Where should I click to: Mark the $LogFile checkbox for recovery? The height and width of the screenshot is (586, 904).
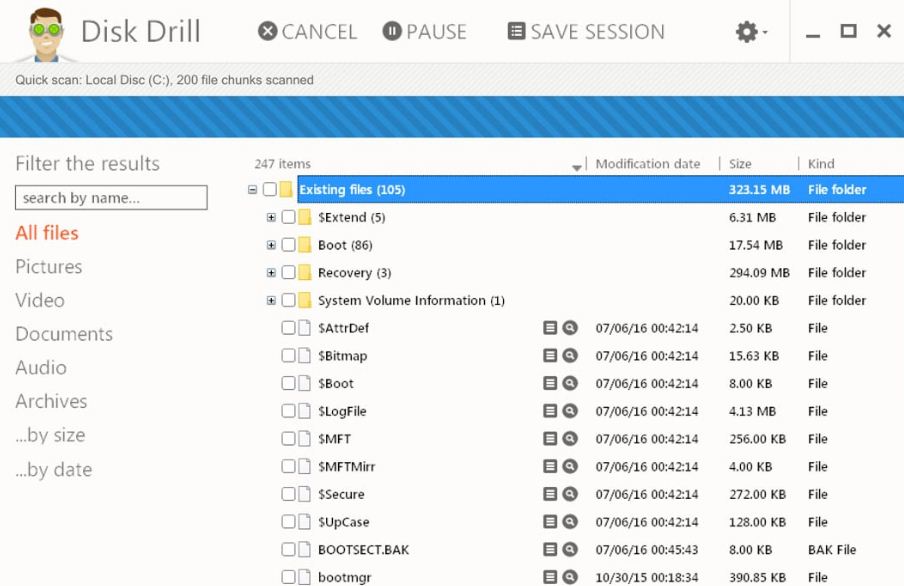(x=288, y=411)
